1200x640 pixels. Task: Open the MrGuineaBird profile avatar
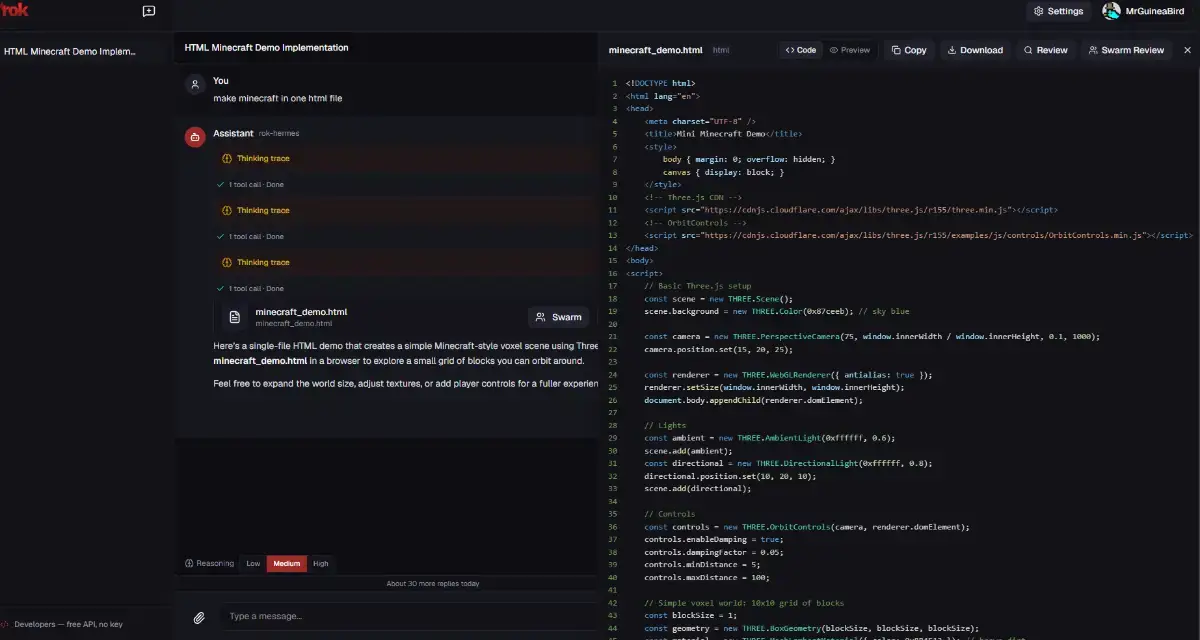click(1111, 11)
